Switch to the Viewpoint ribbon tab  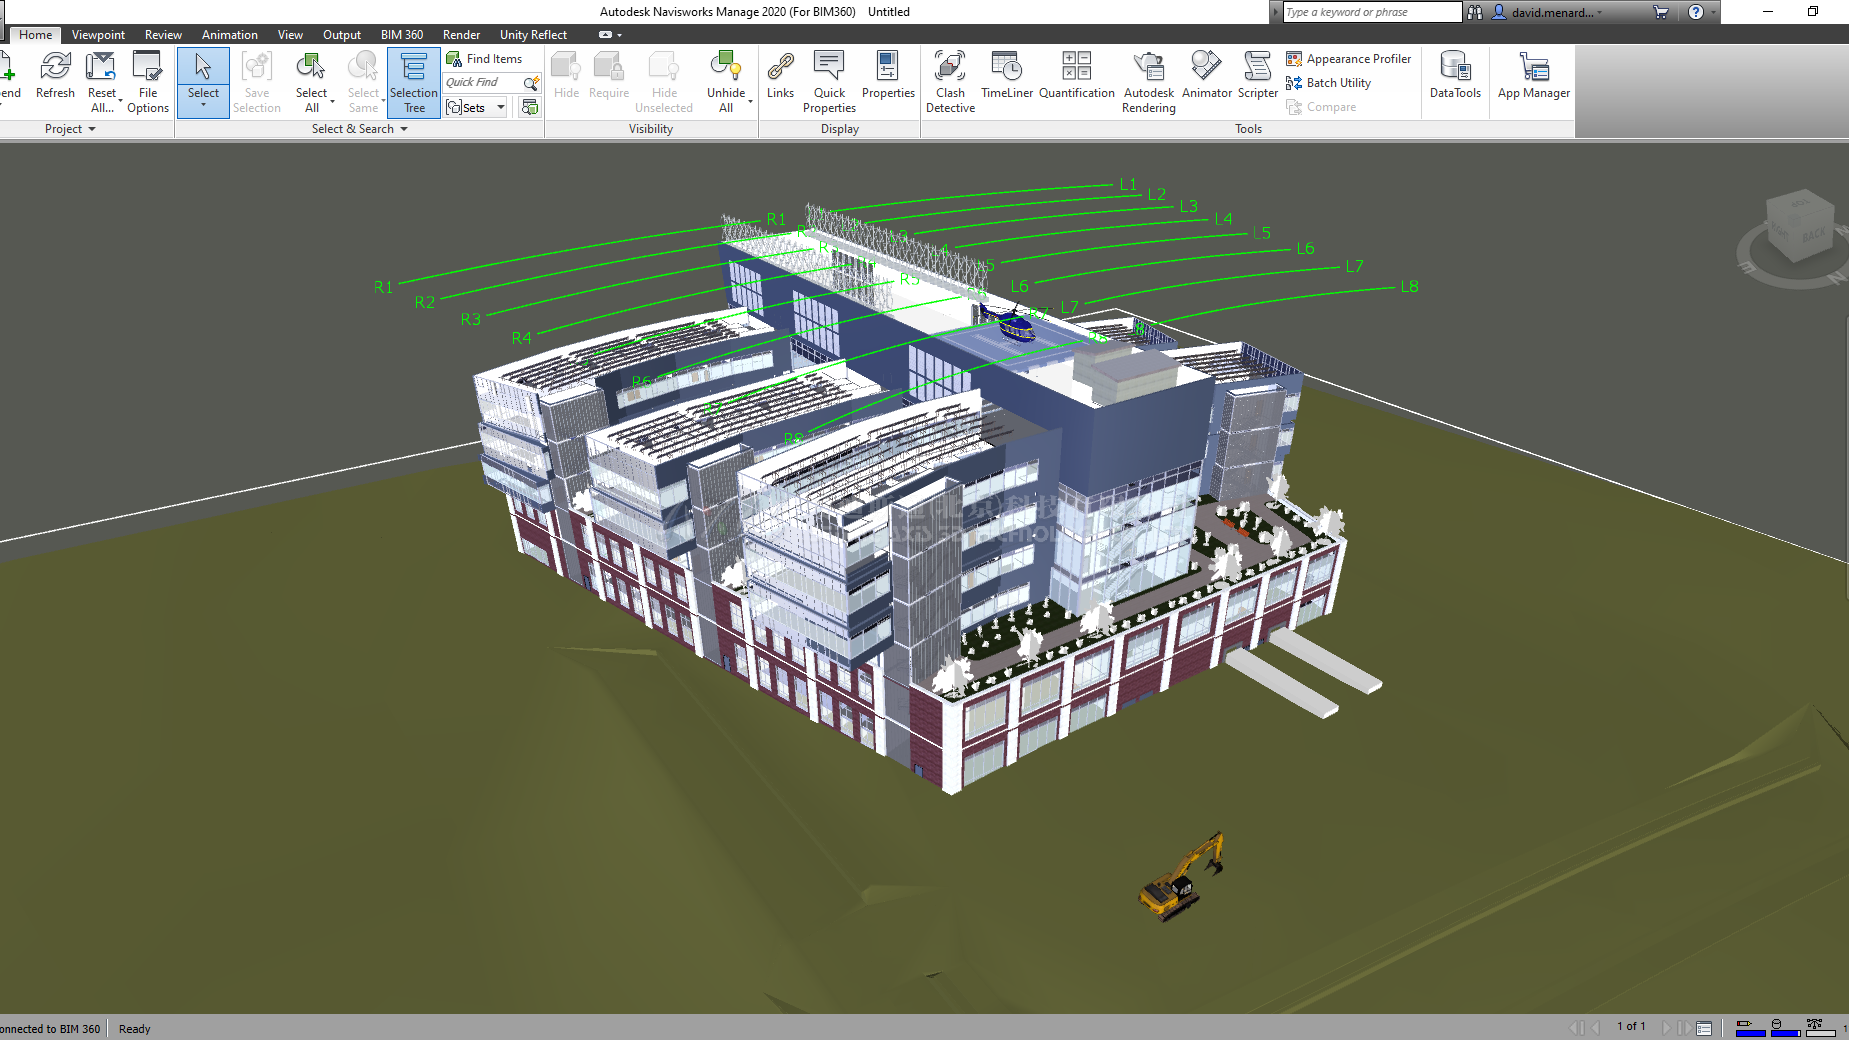(98, 35)
